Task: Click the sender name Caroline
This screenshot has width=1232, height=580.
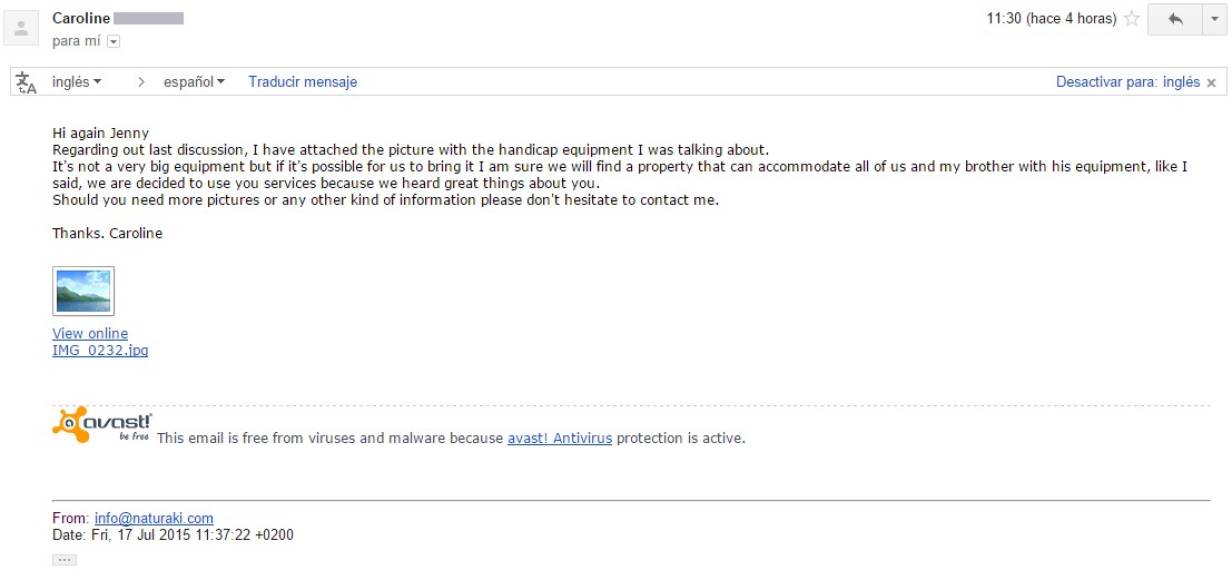Action: pyautogui.click(x=81, y=19)
